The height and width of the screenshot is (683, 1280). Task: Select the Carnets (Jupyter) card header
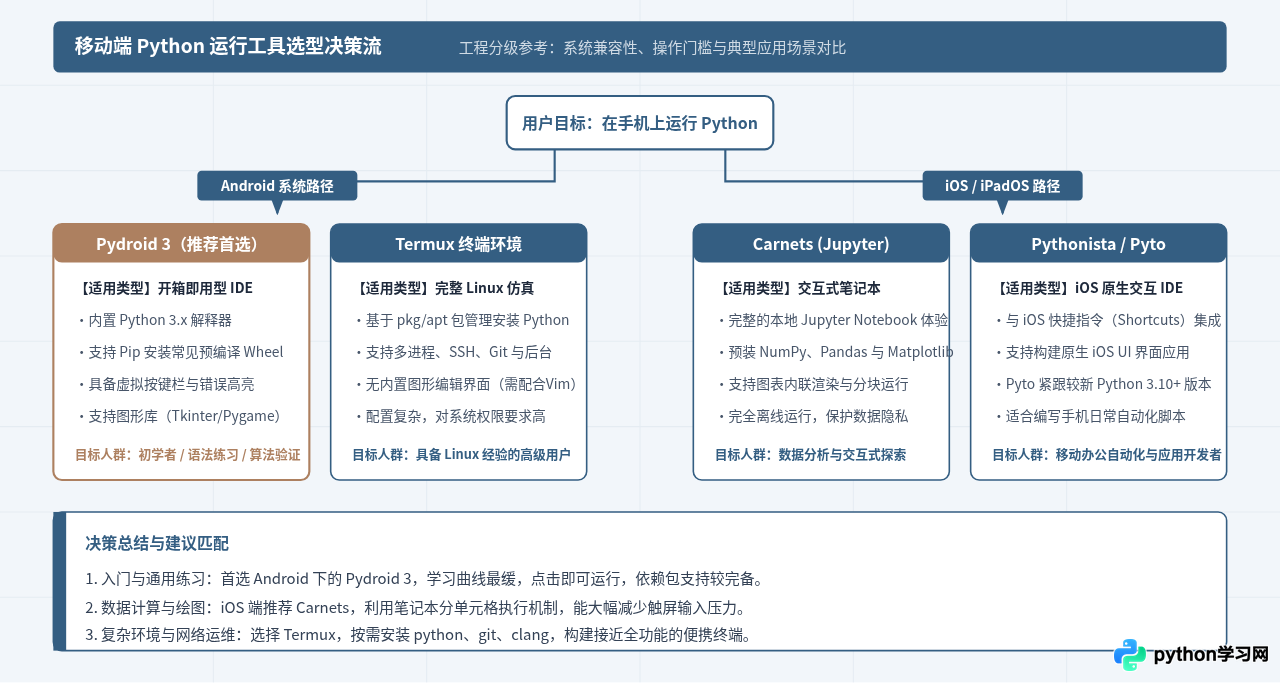point(821,243)
